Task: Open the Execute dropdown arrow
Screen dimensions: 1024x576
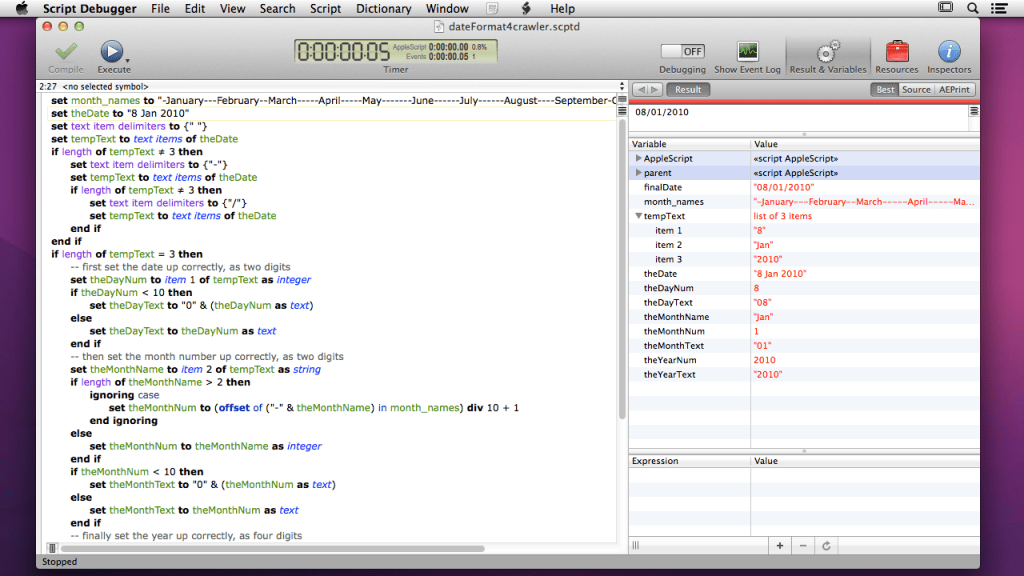Action: [x=127, y=61]
